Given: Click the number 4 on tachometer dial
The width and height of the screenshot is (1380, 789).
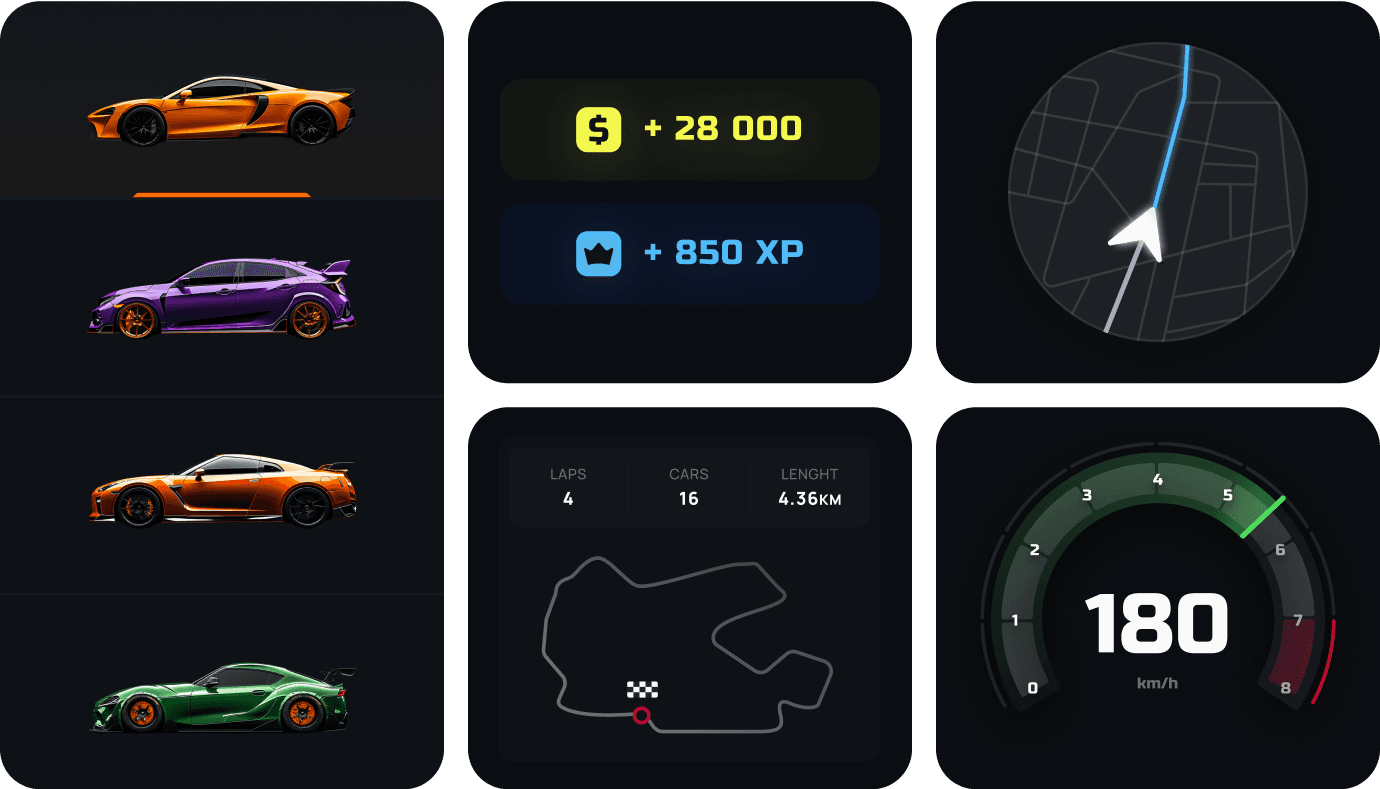Looking at the screenshot, I should point(1158,480).
